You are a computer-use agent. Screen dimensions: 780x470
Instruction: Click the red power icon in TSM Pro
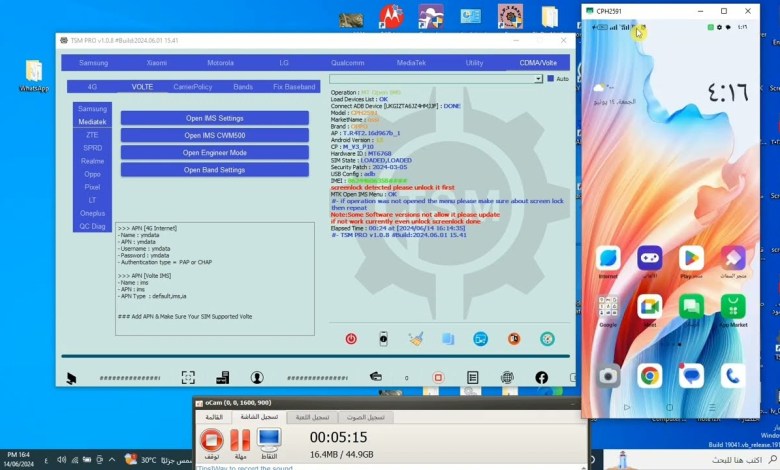[352, 339]
